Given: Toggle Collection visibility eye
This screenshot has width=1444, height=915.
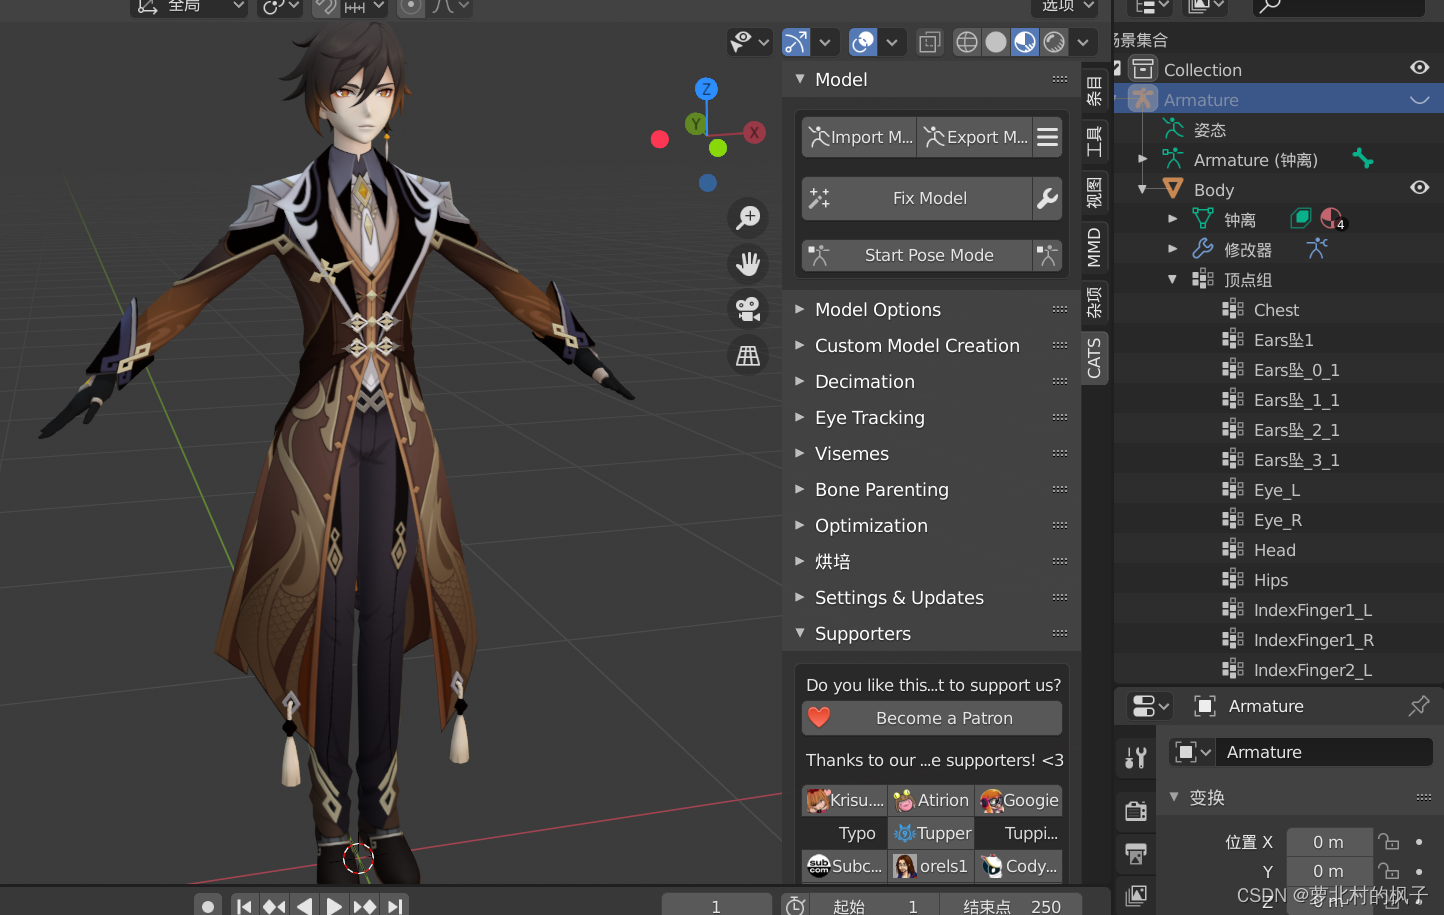Looking at the screenshot, I should (x=1419, y=68).
